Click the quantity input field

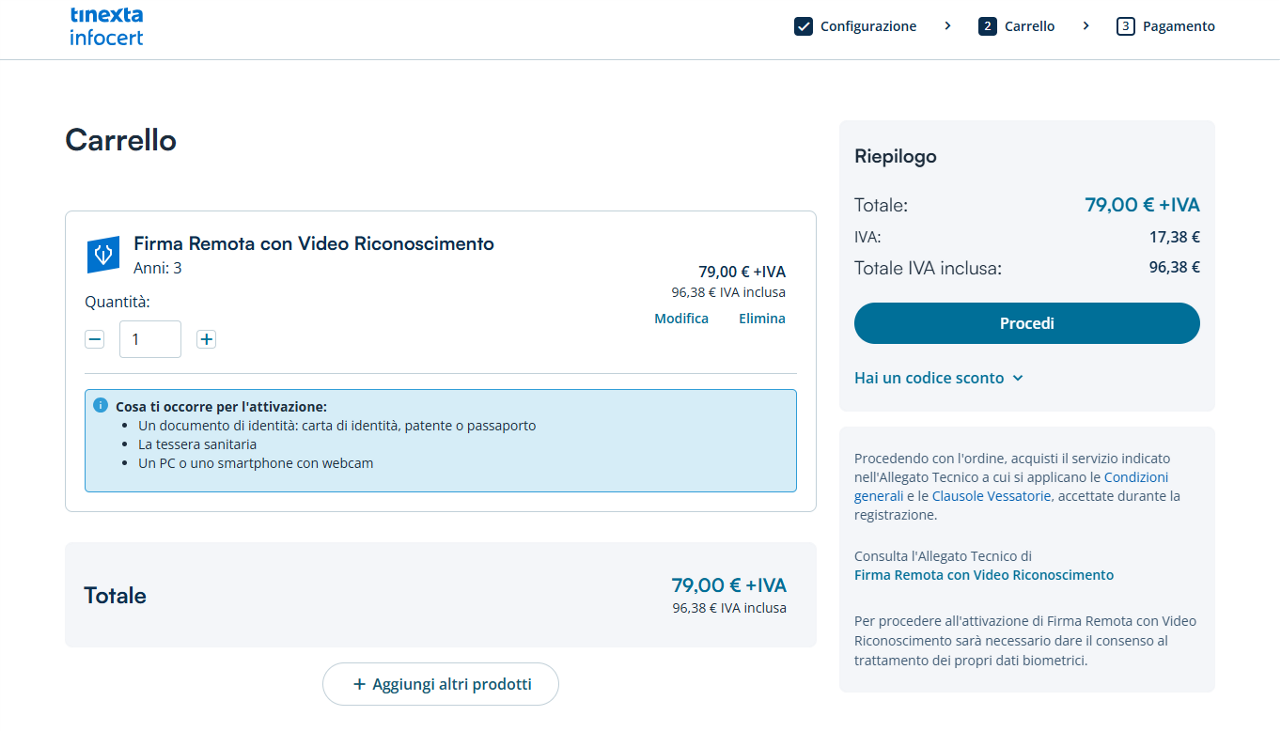[x=150, y=339]
